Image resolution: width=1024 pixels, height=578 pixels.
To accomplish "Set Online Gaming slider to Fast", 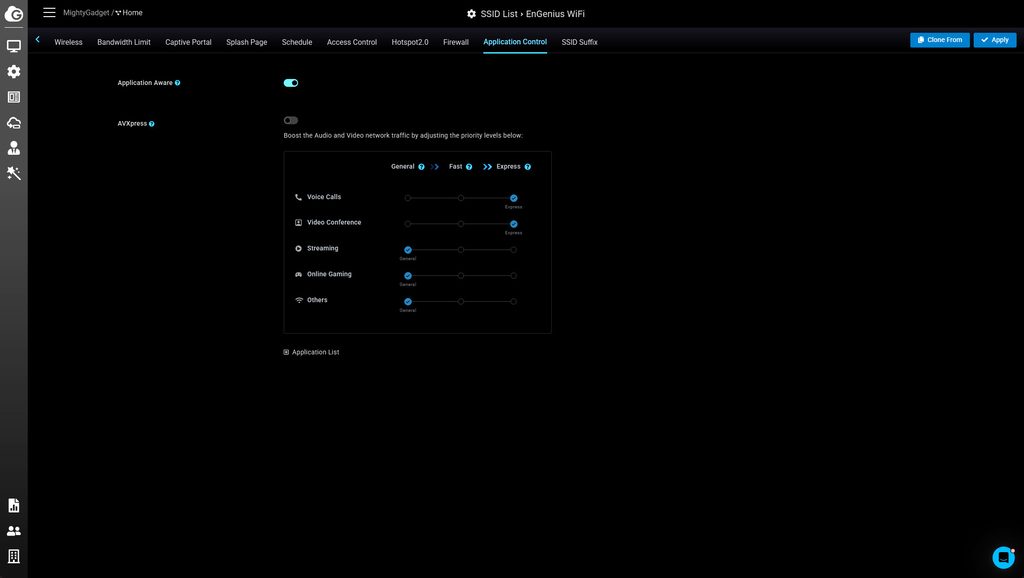I will pos(460,276).
